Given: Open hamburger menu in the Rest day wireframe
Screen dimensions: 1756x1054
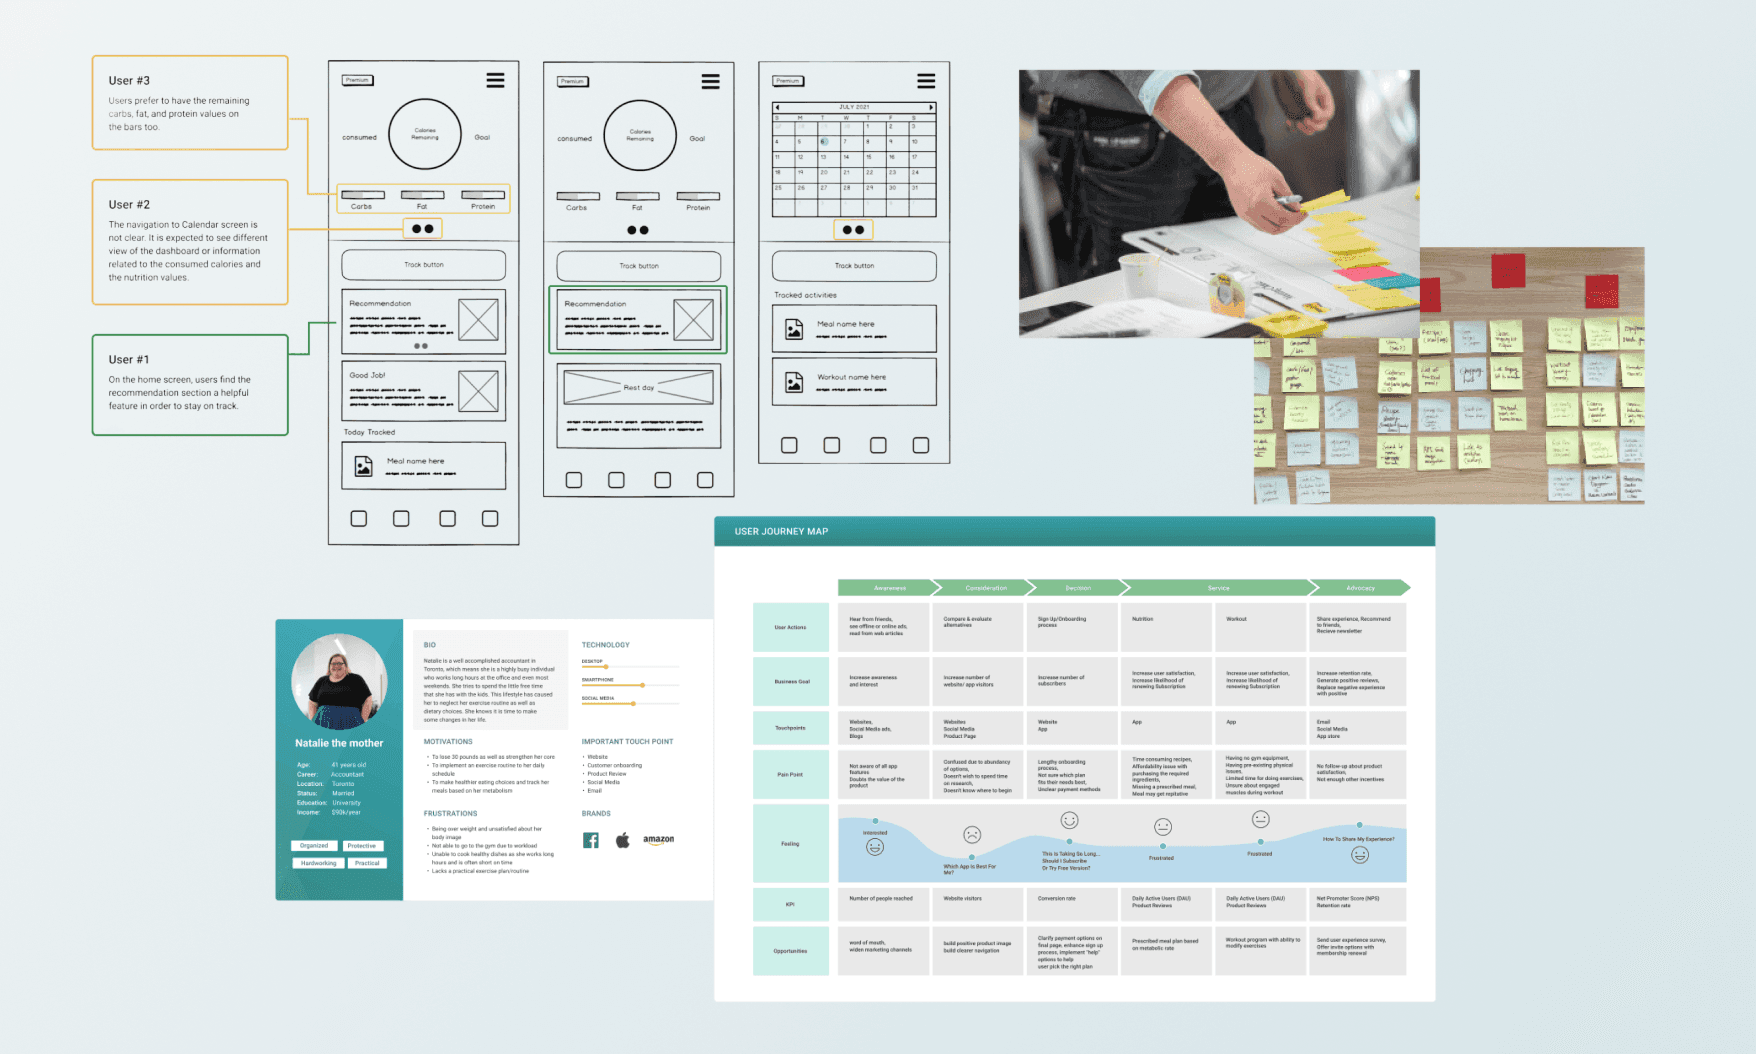Looking at the screenshot, I should pos(710,82).
